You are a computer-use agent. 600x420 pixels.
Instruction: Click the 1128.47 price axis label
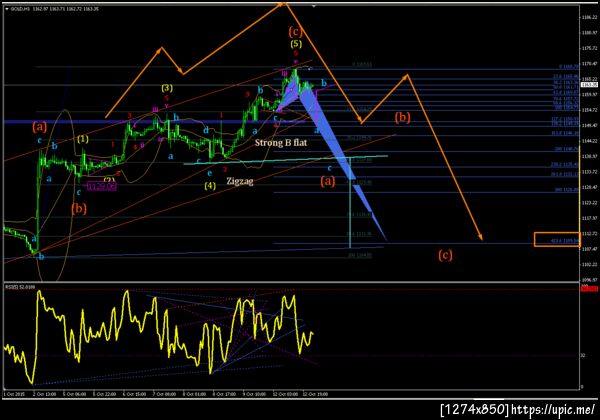pos(589,187)
